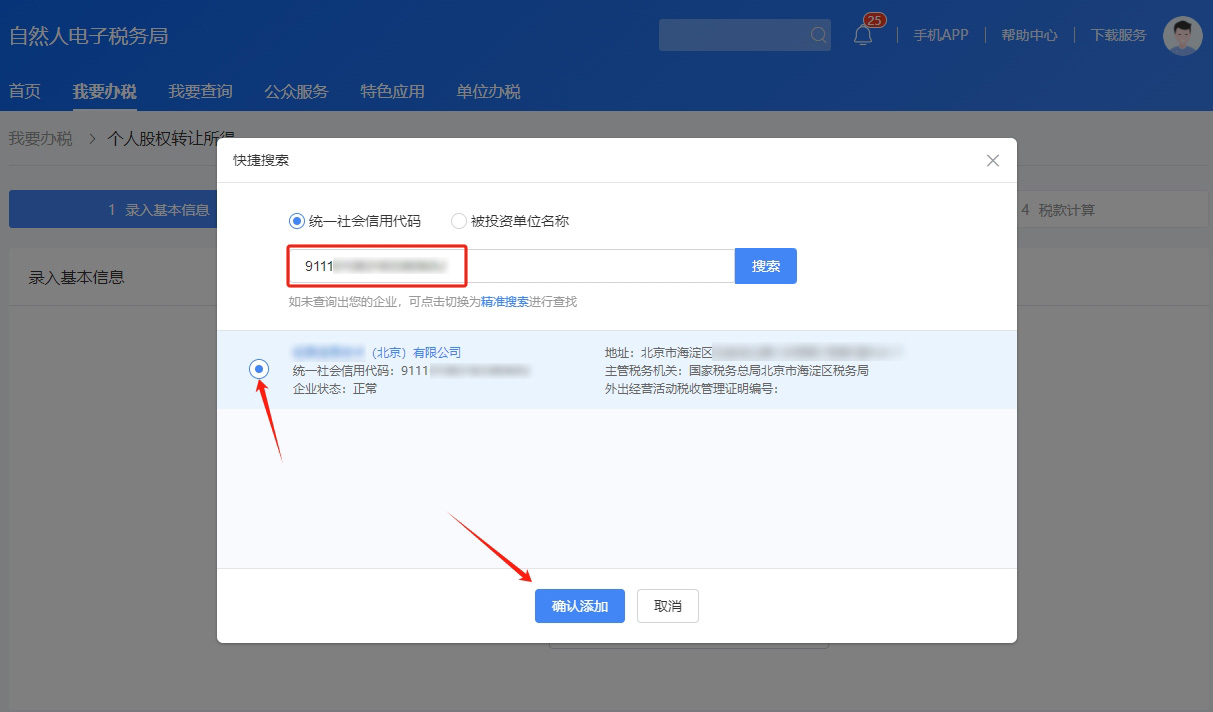1213x712 pixels.
Task: Select 被投资单位名称 radio option
Action: point(459,221)
